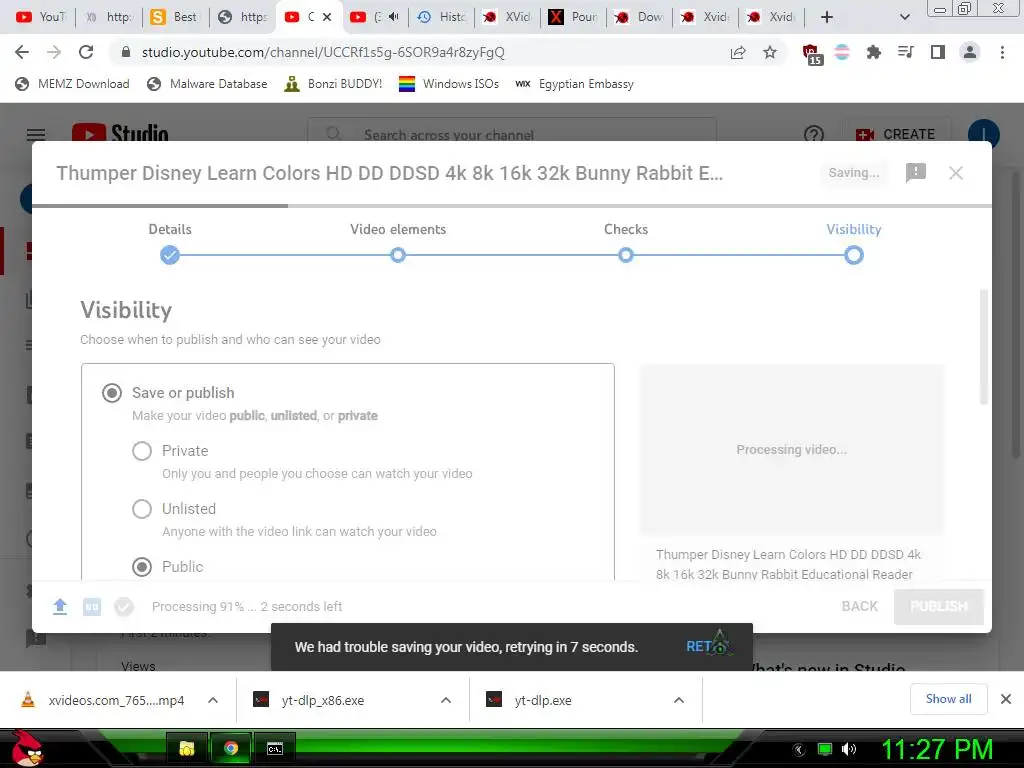Screen dimensions: 1024x768
Task: Go forward in browser history
Action: click(54, 52)
